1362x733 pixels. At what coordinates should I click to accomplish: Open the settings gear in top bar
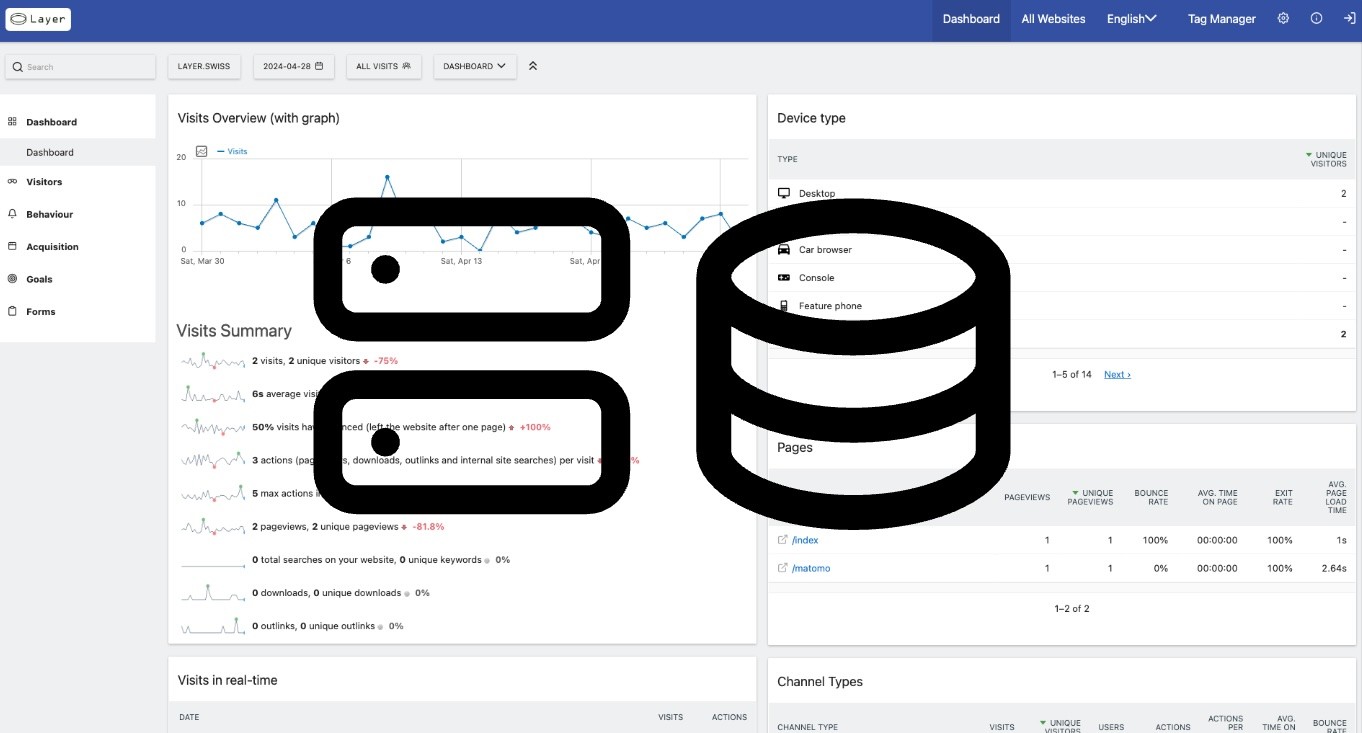point(1283,19)
